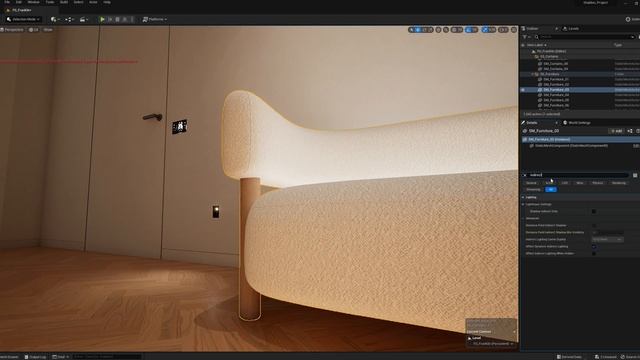The width and height of the screenshot is (640, 360).
Task: Open the Details view options grid icon
Action: (635, 175)
